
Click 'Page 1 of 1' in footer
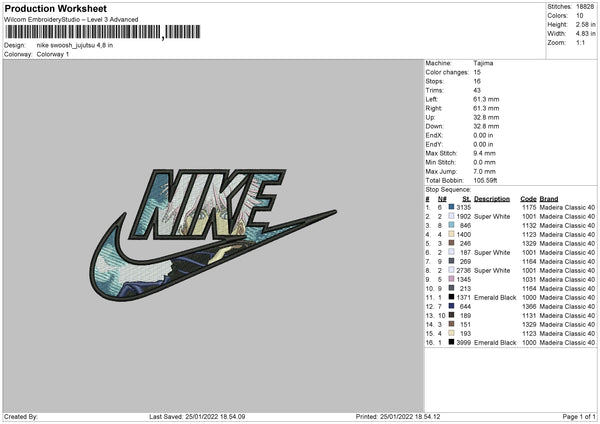[579, 416]
